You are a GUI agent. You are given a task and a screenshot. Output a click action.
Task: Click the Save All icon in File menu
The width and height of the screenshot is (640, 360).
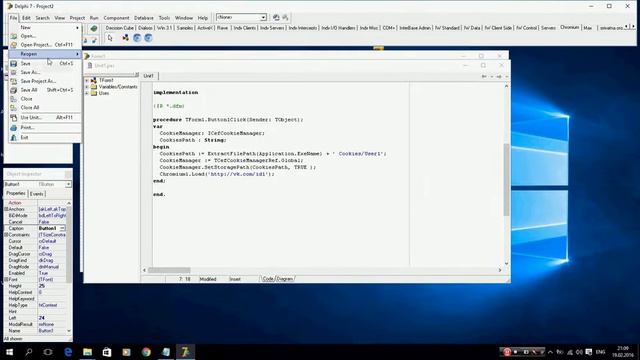click(14, 90)
